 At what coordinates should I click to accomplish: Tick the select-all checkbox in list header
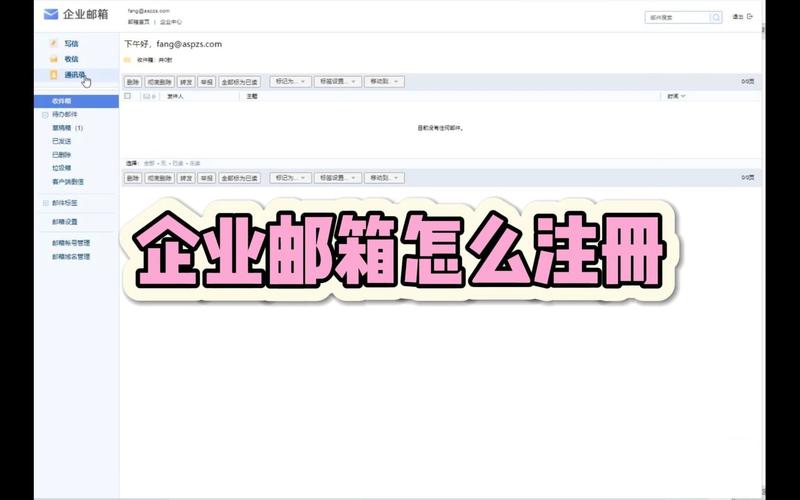[x=127, y=96]
